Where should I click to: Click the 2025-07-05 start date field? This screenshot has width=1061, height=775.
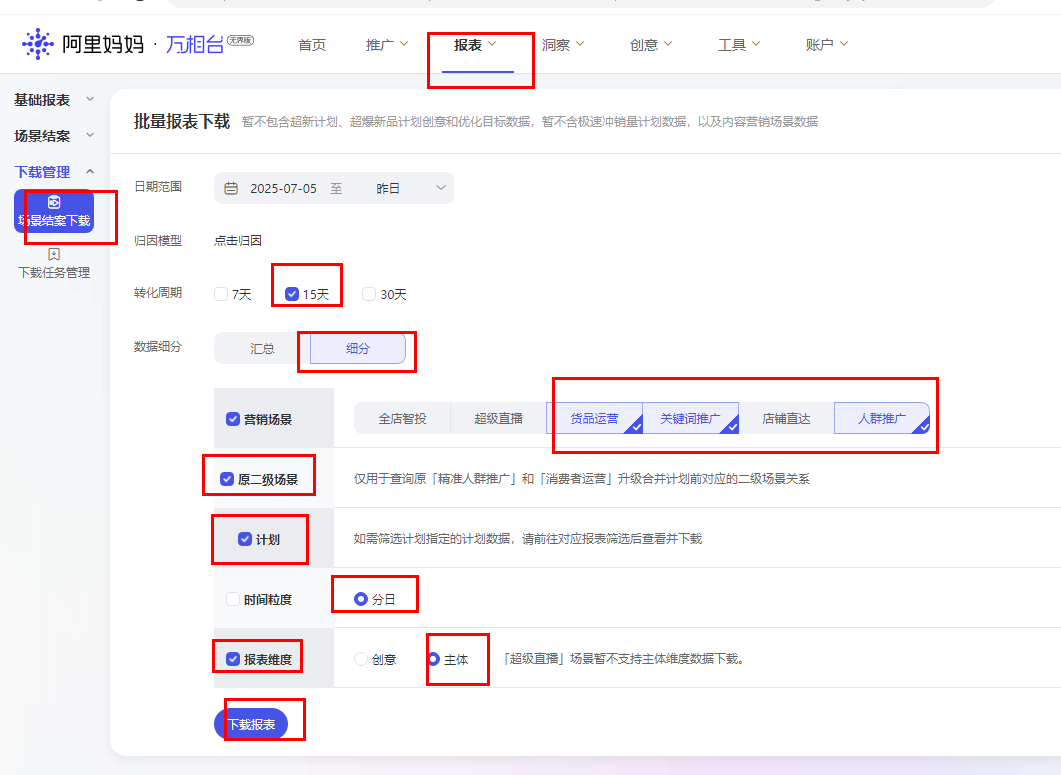(x=283, y=188)
